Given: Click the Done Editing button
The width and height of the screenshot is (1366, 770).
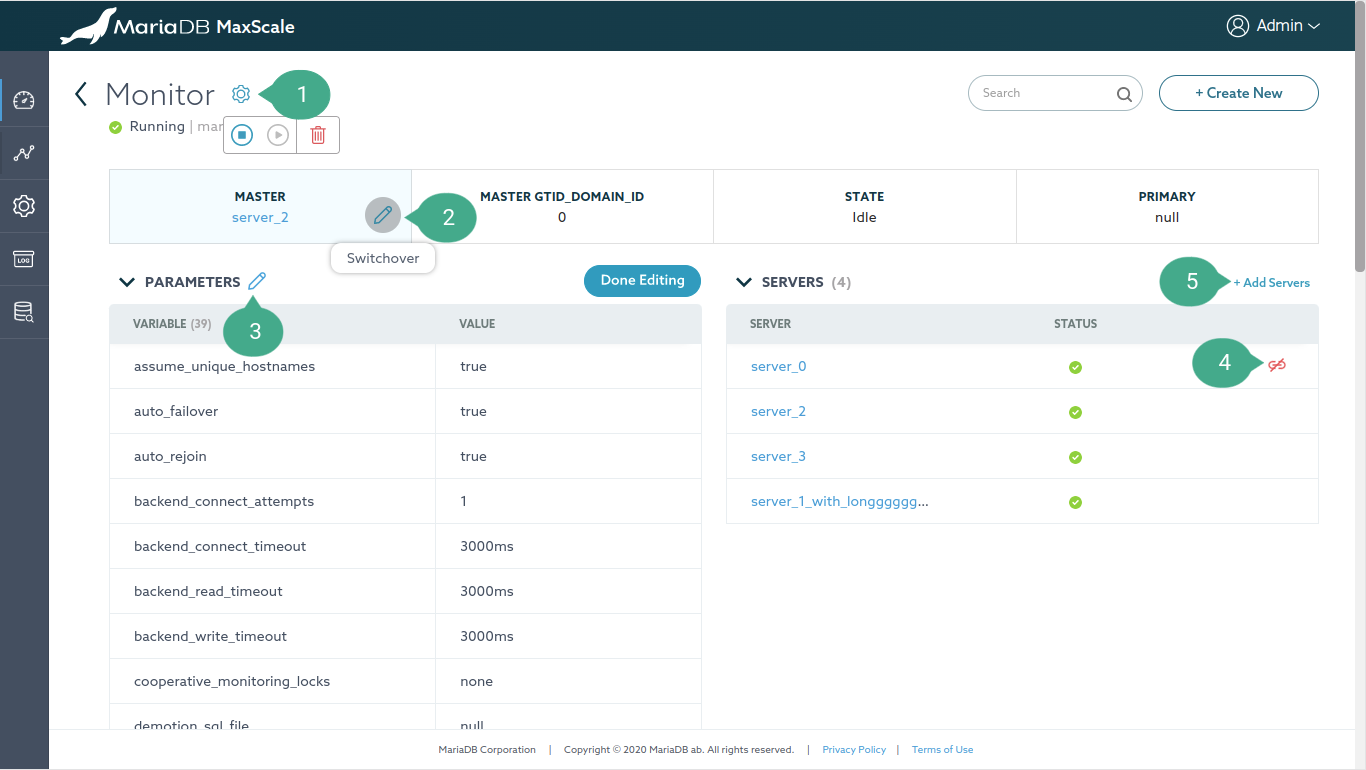Looking at the screenshot, I should (642, 281).
